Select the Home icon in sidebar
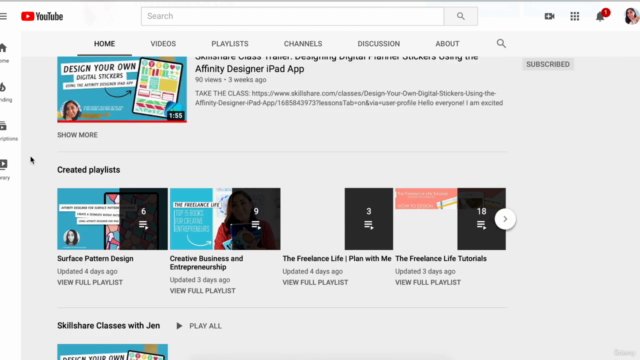The height and width of the screenshot is (360, 640). [x=3, y=48]
